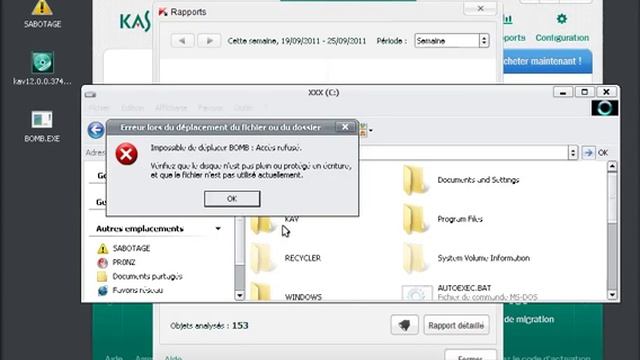Open Favoris réseau in the sidebar

point(130,290)
